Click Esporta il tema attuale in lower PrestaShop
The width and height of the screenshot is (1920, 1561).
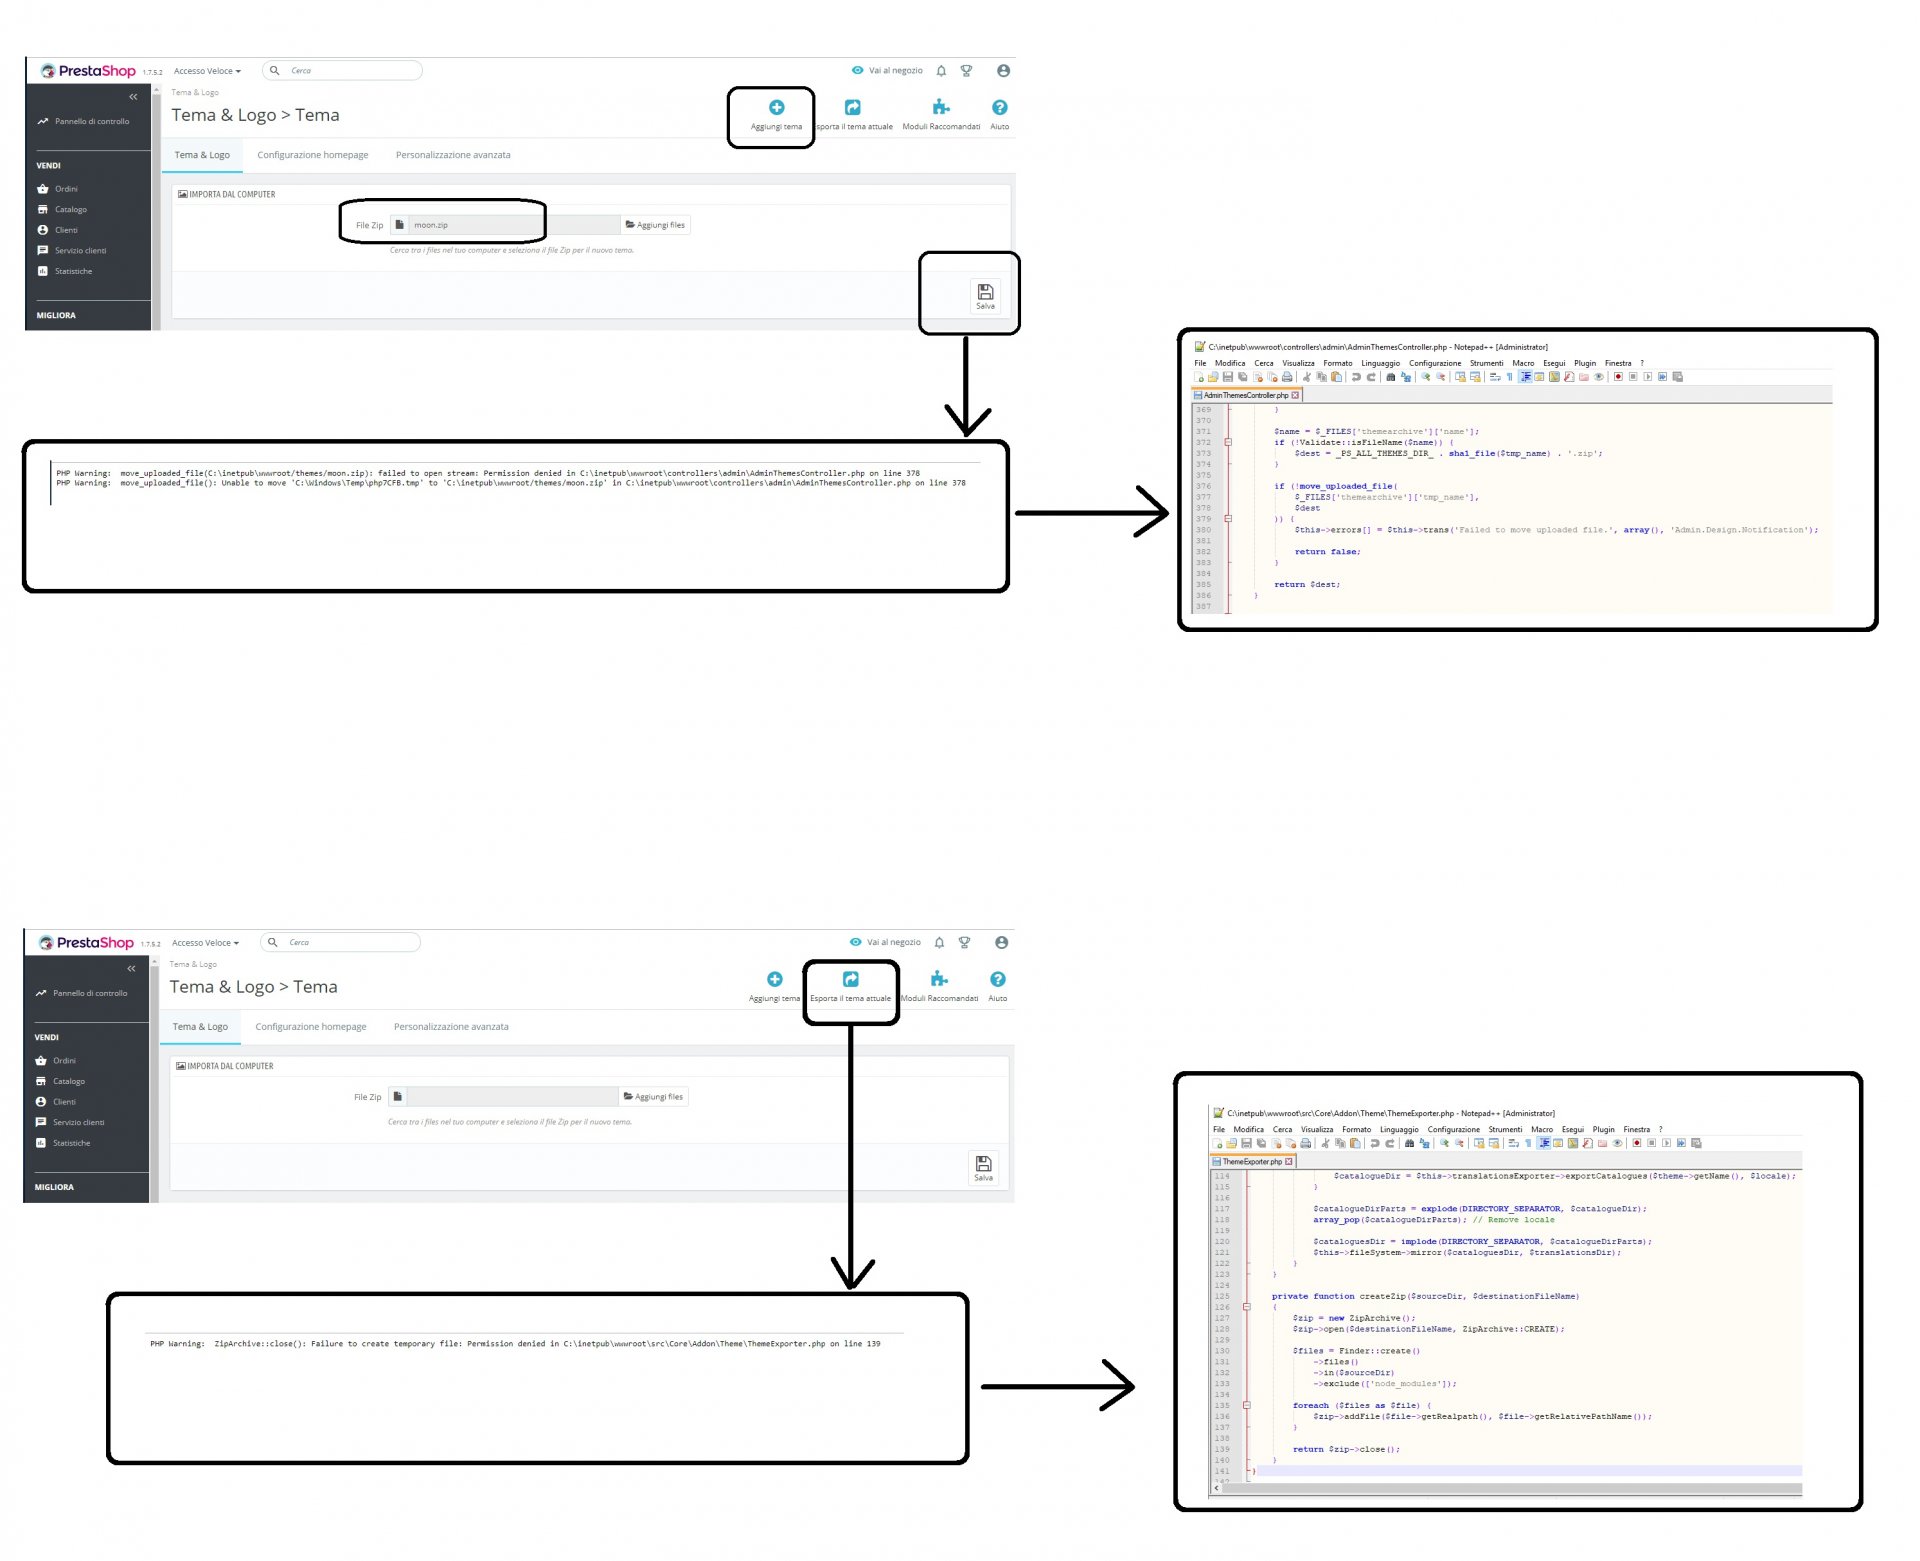(x=850, y=980)
